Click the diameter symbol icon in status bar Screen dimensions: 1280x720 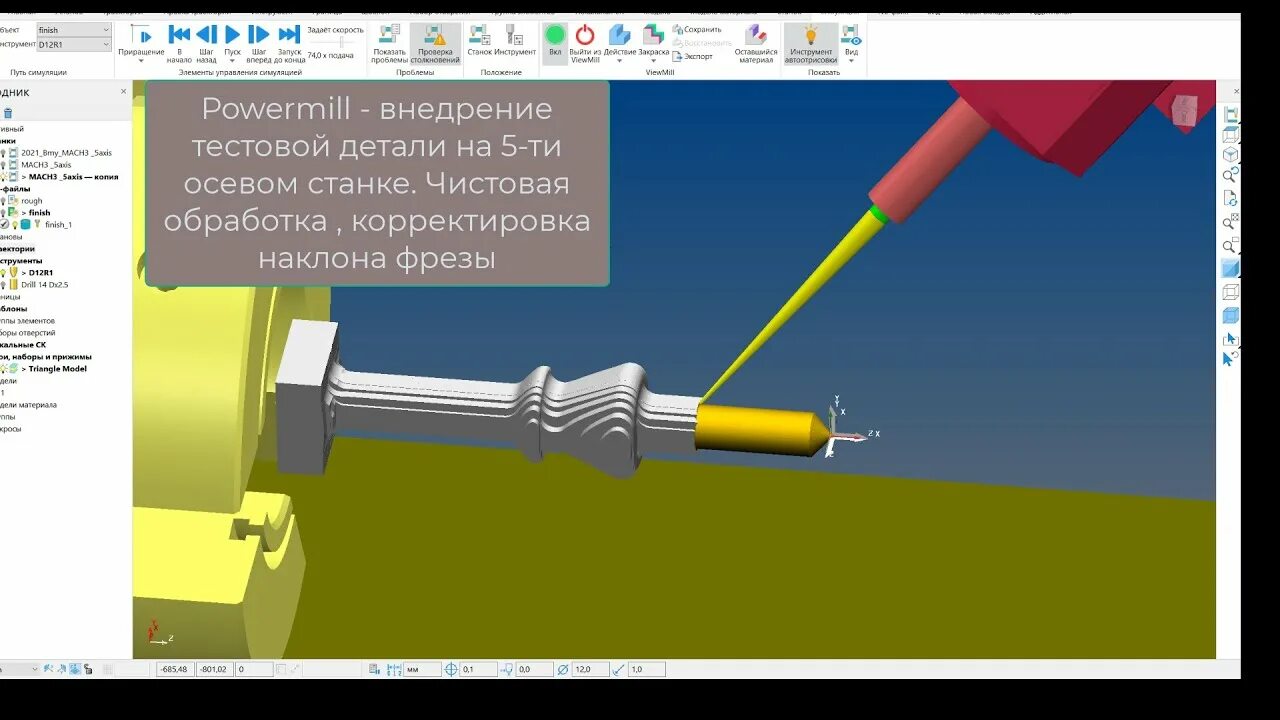(x=563, y=669)
